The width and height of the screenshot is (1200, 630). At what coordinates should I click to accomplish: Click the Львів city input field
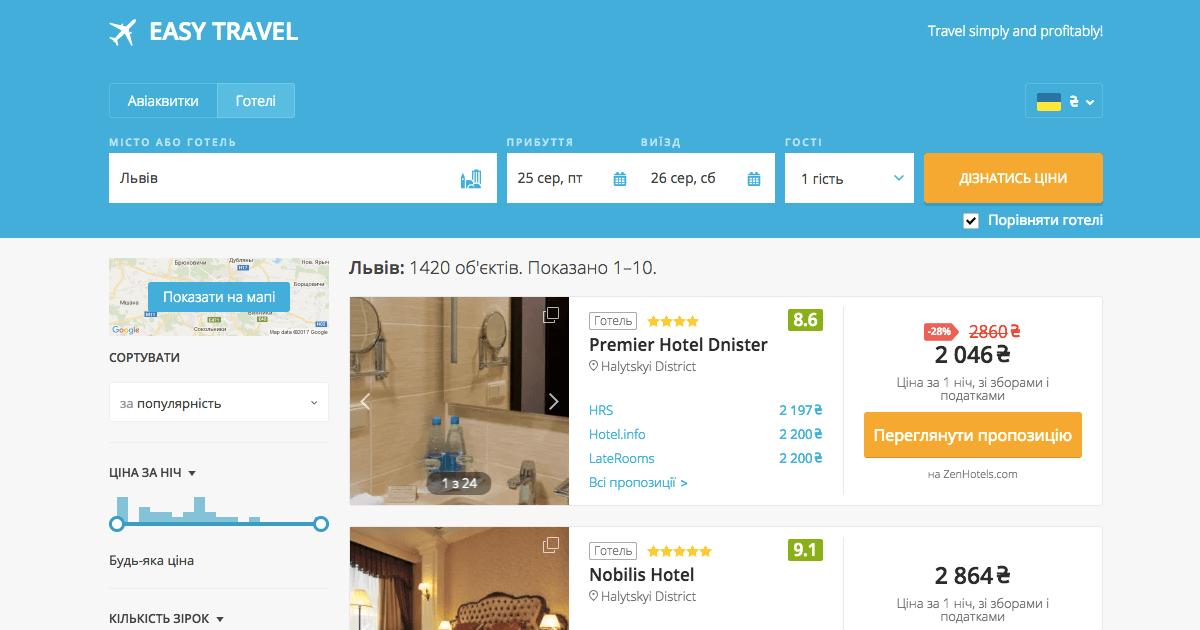point(303,178)
